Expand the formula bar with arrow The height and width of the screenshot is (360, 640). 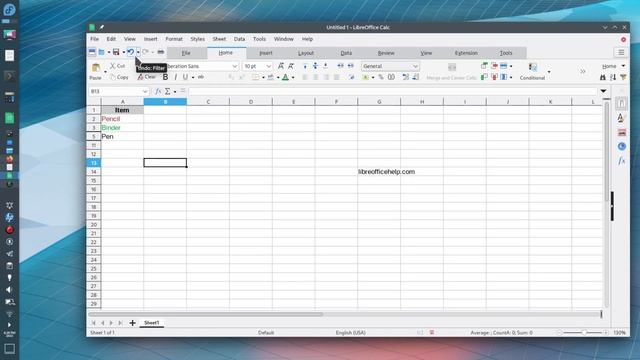[x=603, y=91]
